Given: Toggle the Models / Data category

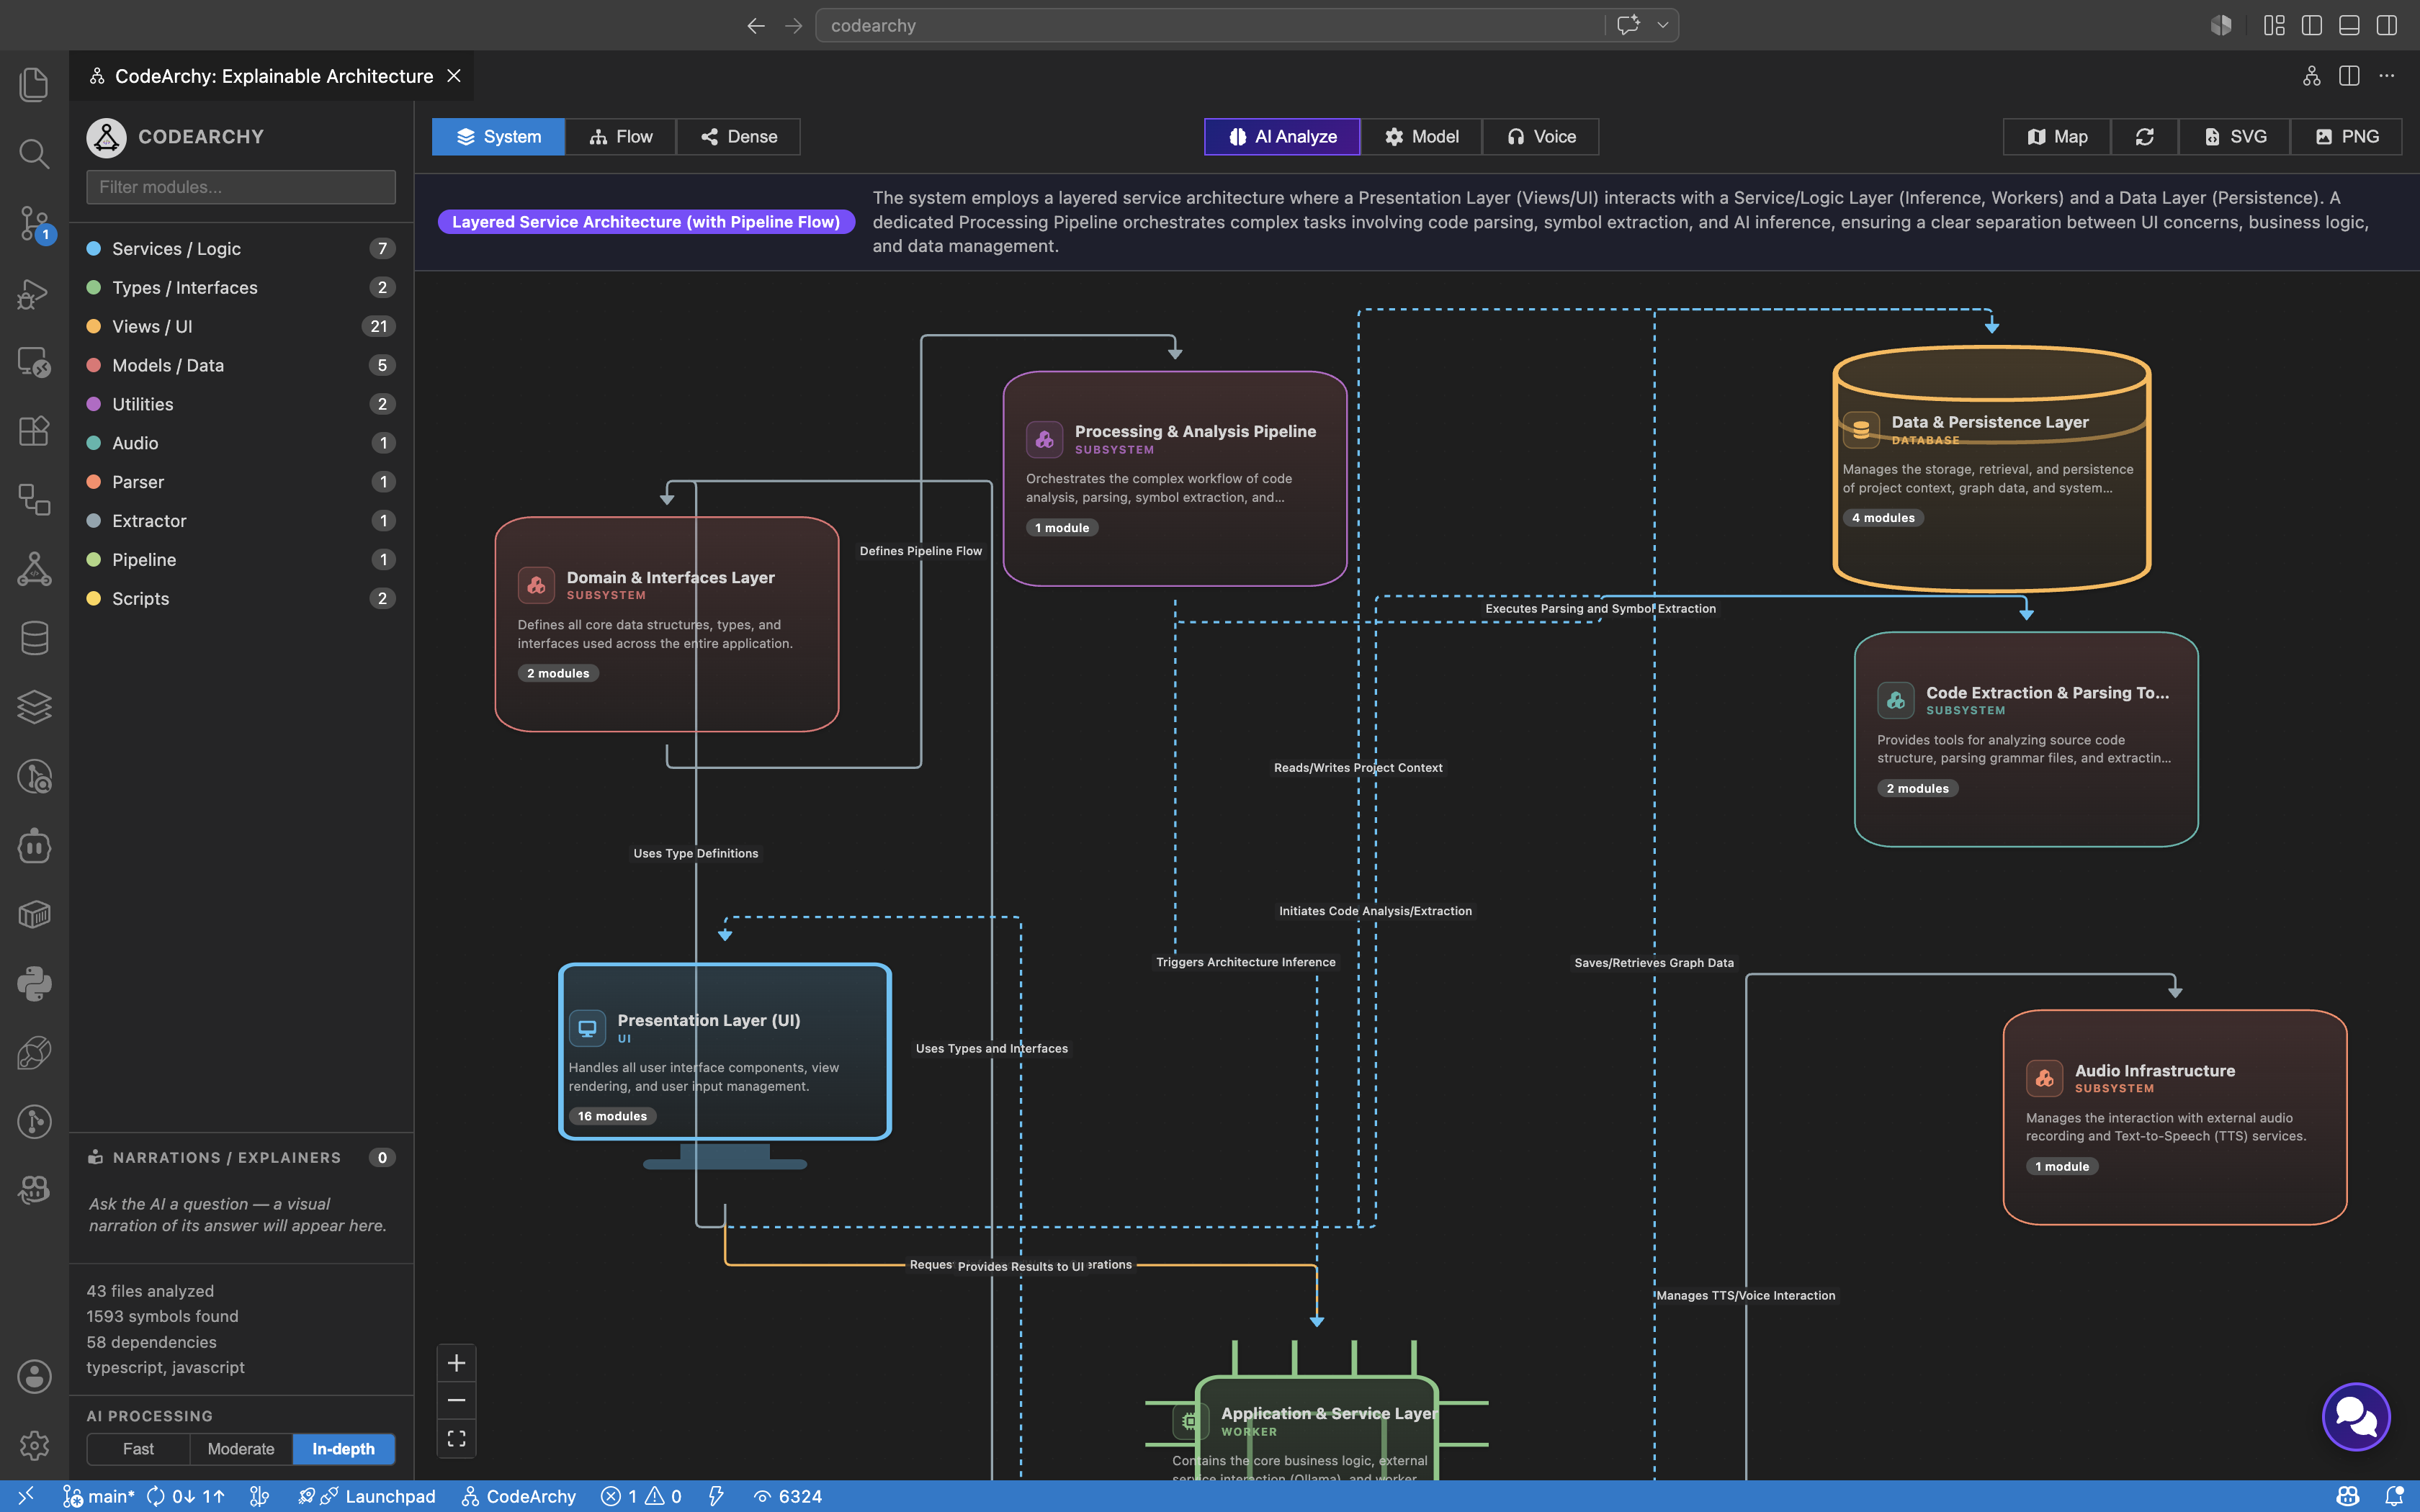Looking at the screenshot, I should [x=240, y=366].
